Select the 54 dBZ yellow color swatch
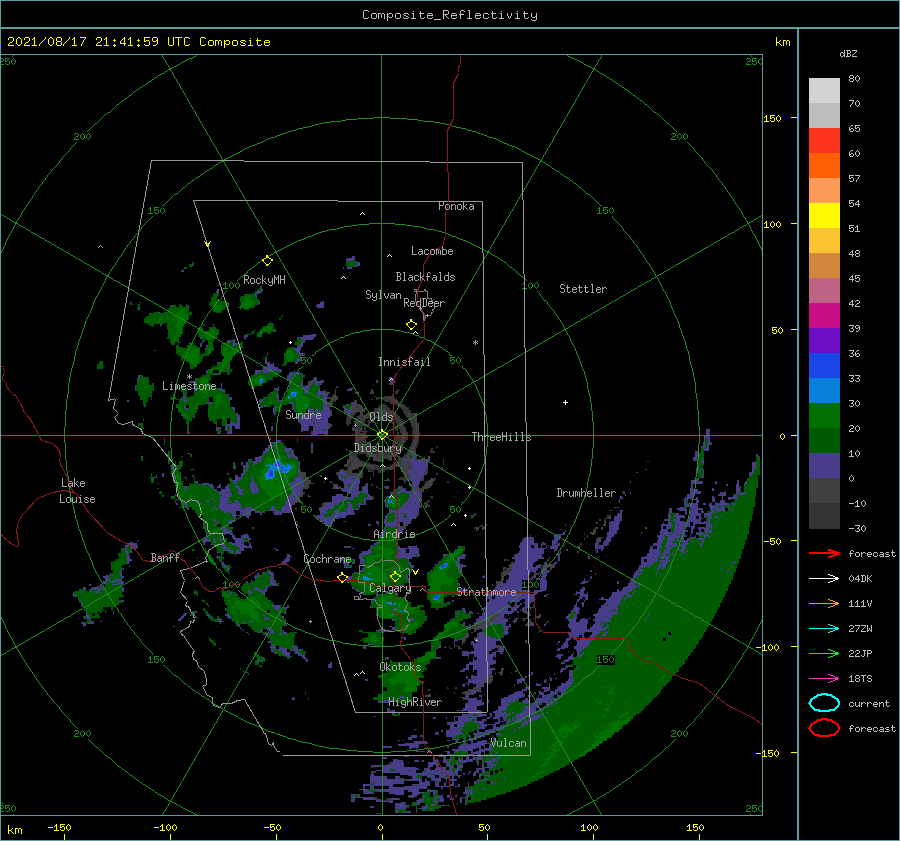Image resolution: width=900 pixels, height=841 pixels. click(824, 215)
